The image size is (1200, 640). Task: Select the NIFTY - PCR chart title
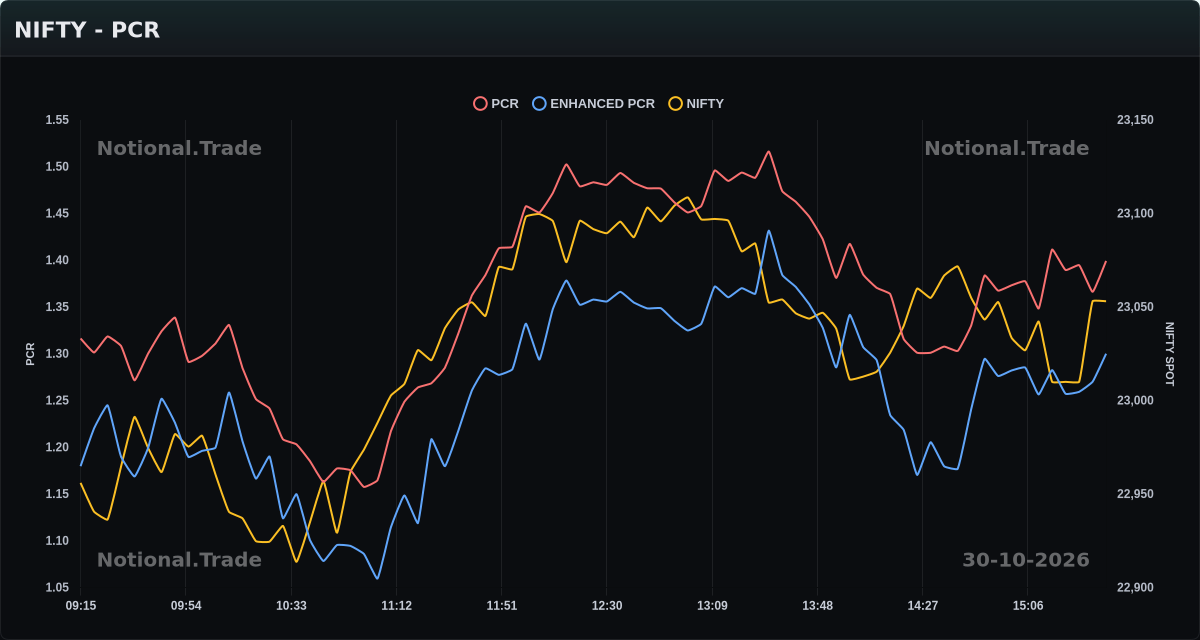click(87, 30)
